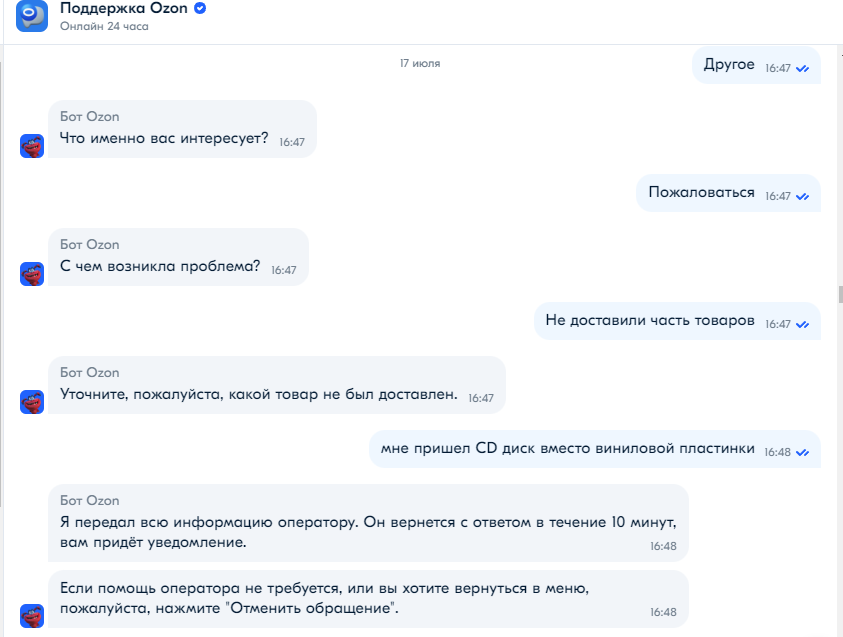Screen dimensions: 843x637
Task: Click the 'Поддержка Ozon' chat title
Action: click(x=124, y=9)
